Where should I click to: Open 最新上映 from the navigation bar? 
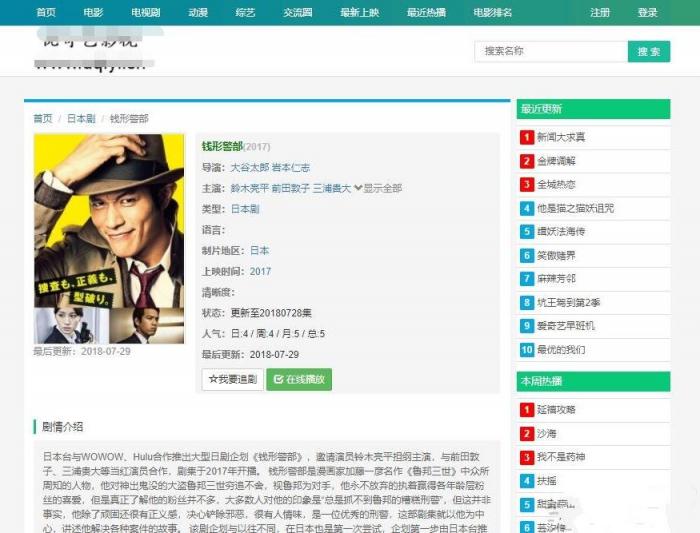pyautogui.click(x=359, y=13)
